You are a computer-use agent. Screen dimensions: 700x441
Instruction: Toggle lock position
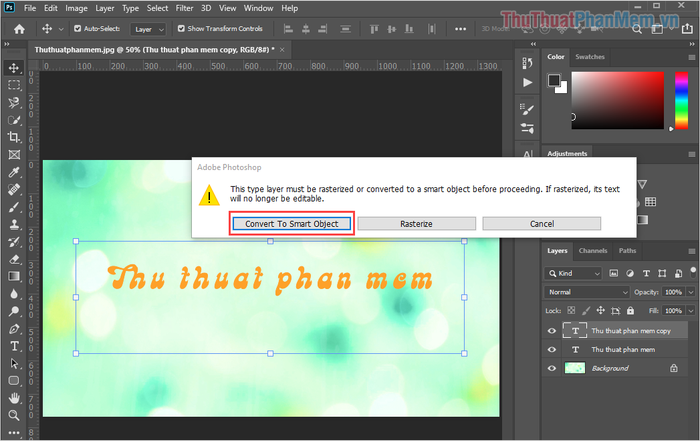tap(600, 310)
